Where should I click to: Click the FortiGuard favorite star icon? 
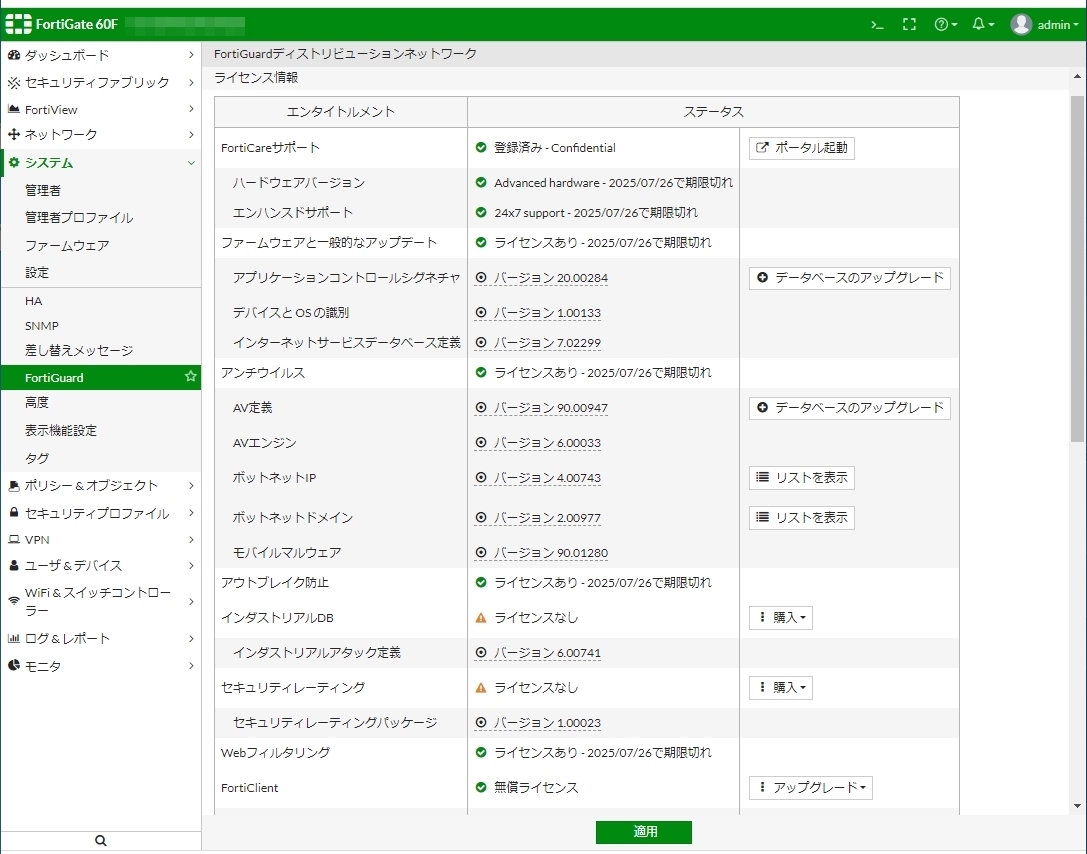(x=191, y=376)
